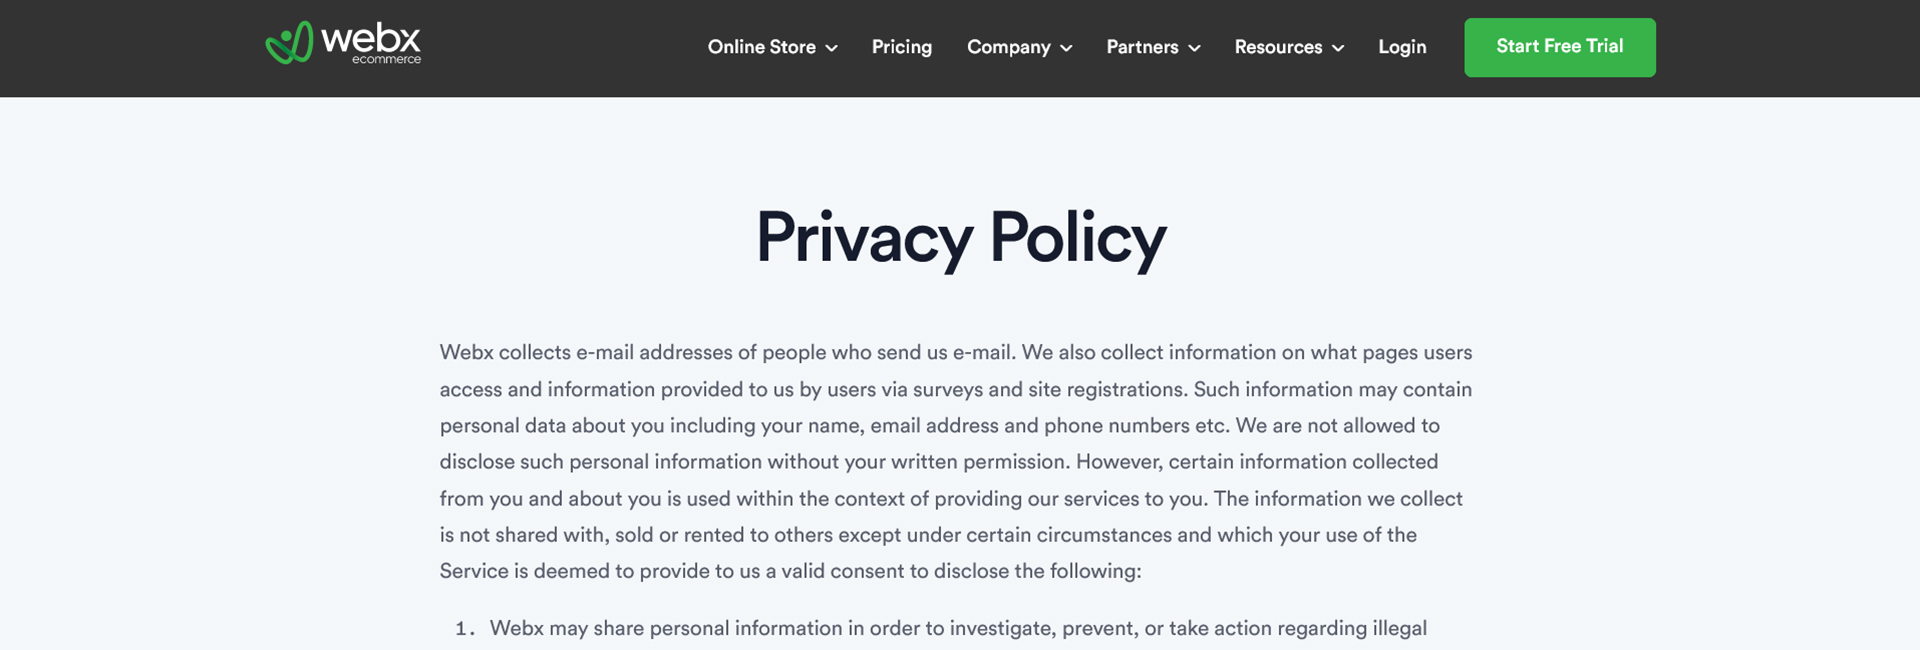Open the Partners menu
1920x650 pixels.
pyautogui.click(x=1142, y=47)
